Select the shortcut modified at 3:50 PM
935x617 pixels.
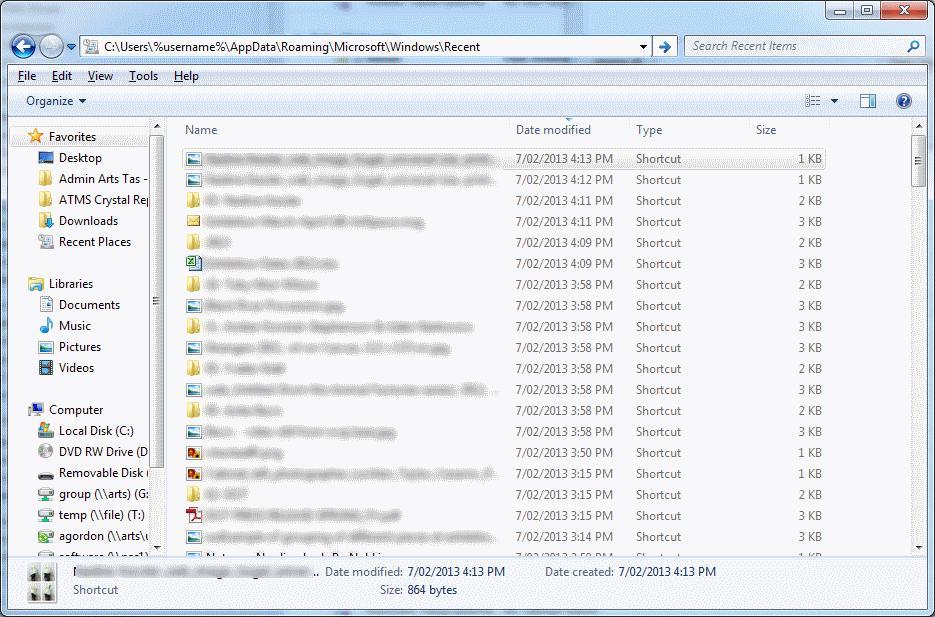tap(503, 452)
